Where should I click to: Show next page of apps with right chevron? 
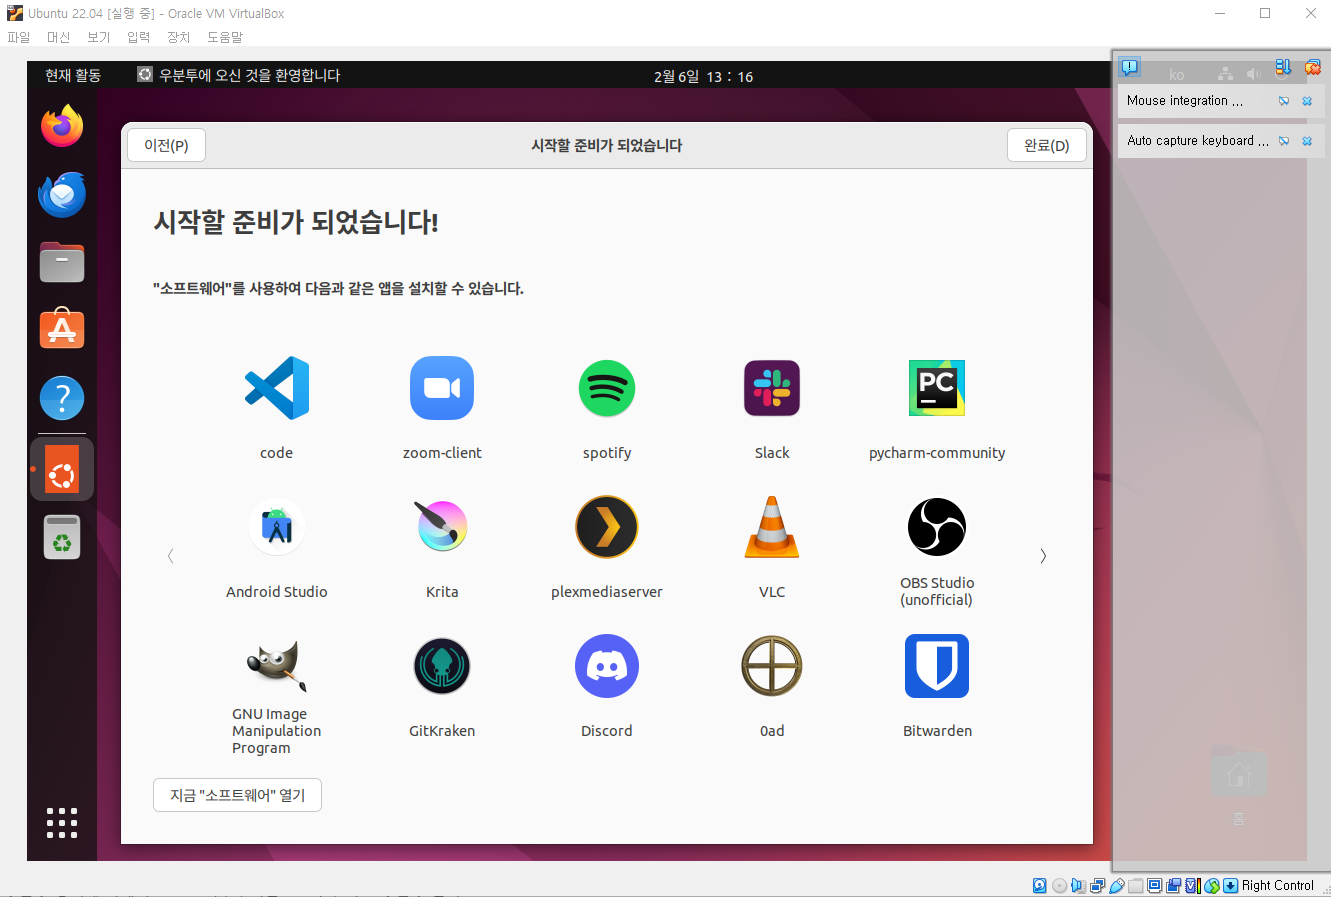pos(1043,556)
